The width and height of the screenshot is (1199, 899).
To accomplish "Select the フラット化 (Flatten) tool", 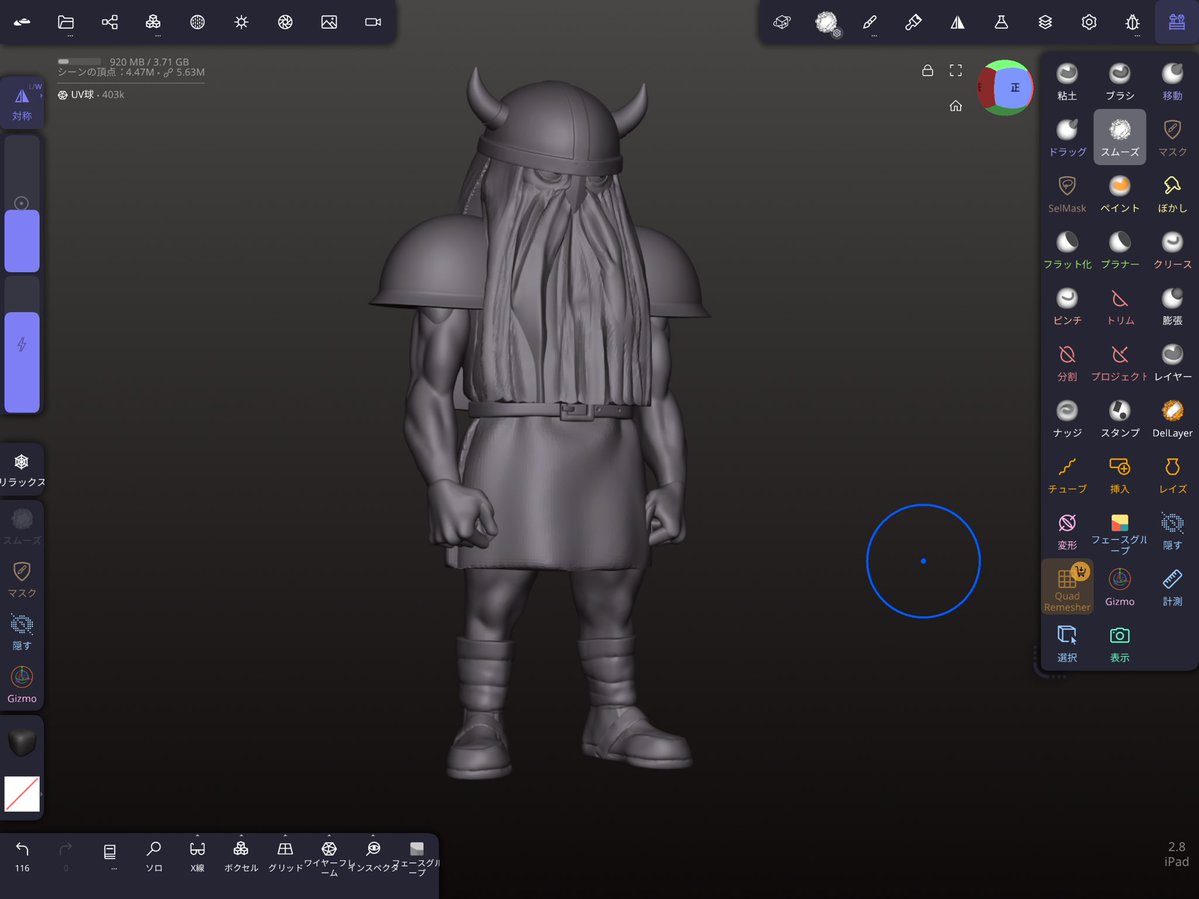I will (x=1067, y=249).
